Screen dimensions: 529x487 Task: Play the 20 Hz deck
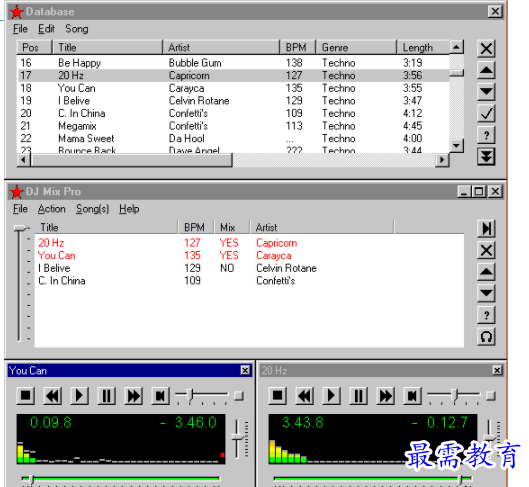tap(332, 395)
